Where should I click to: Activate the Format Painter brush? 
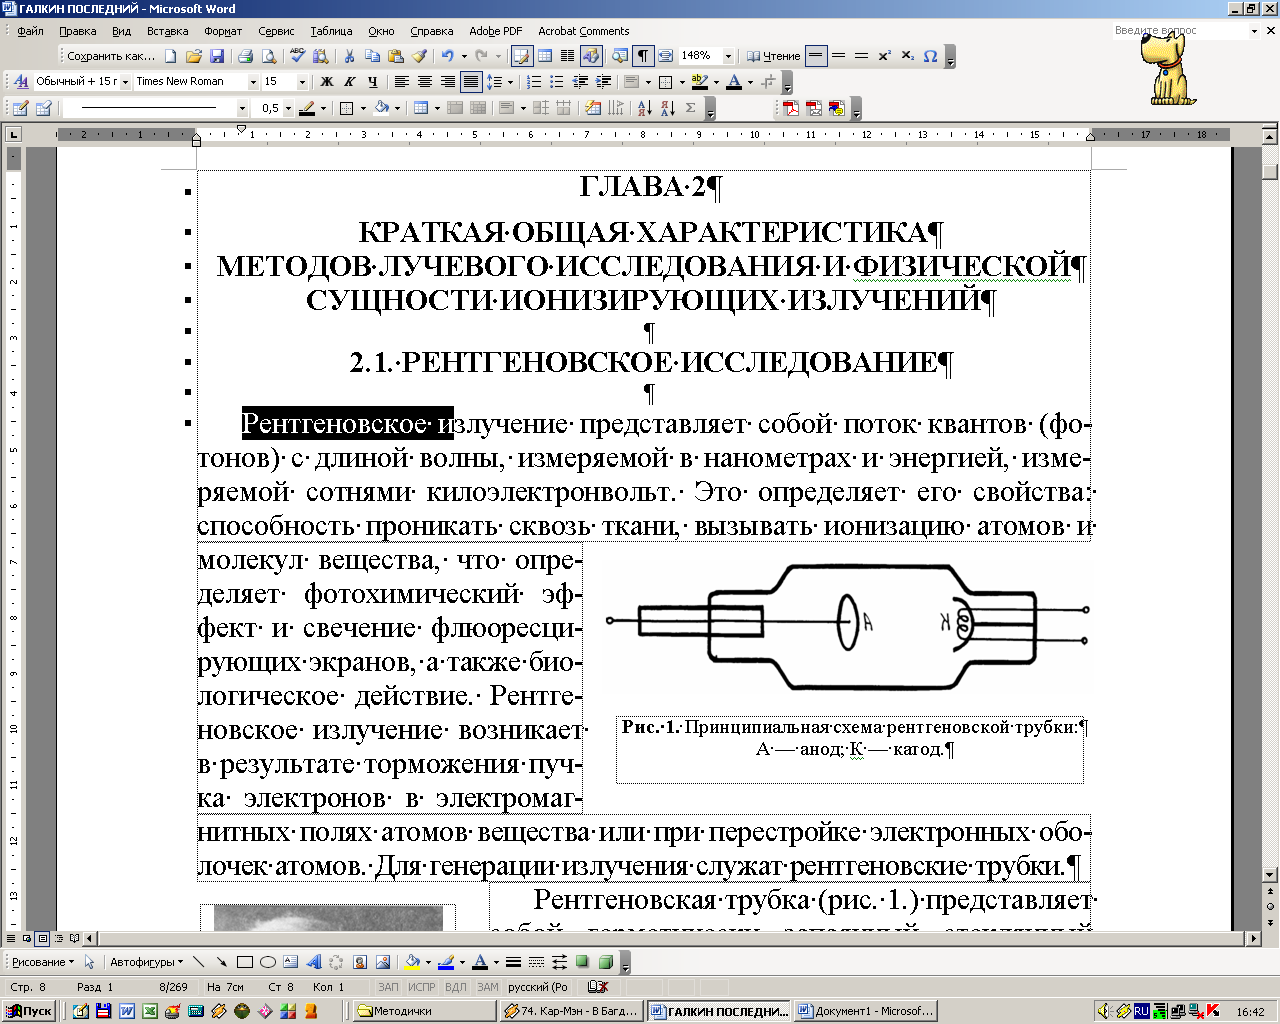[419, 56]
